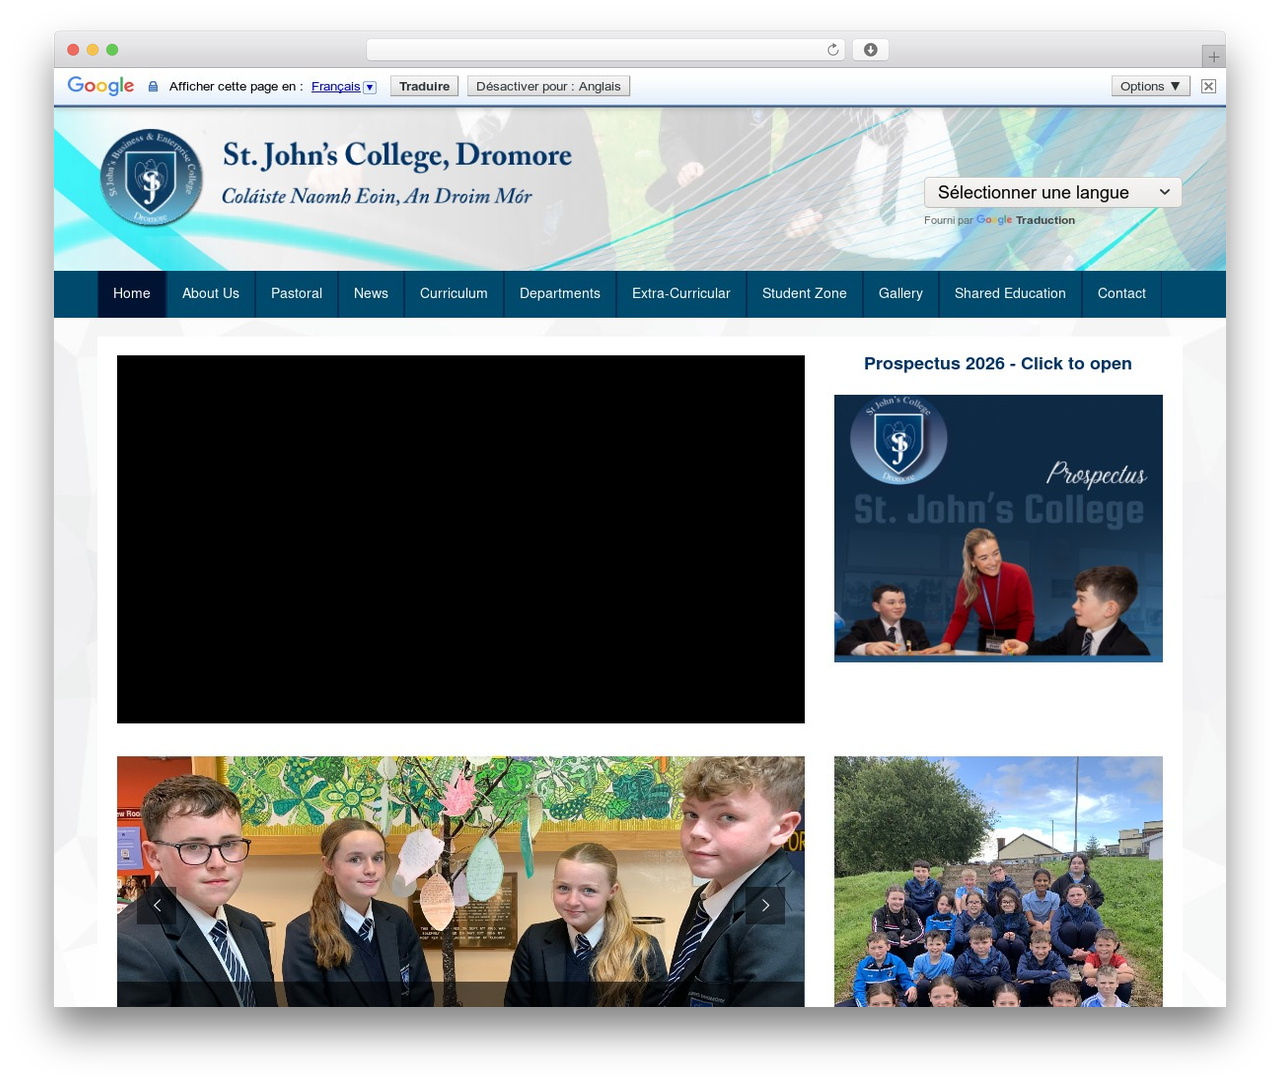Close the Google Translate bar
Screen dimensions: 1280x1084
1208,86
